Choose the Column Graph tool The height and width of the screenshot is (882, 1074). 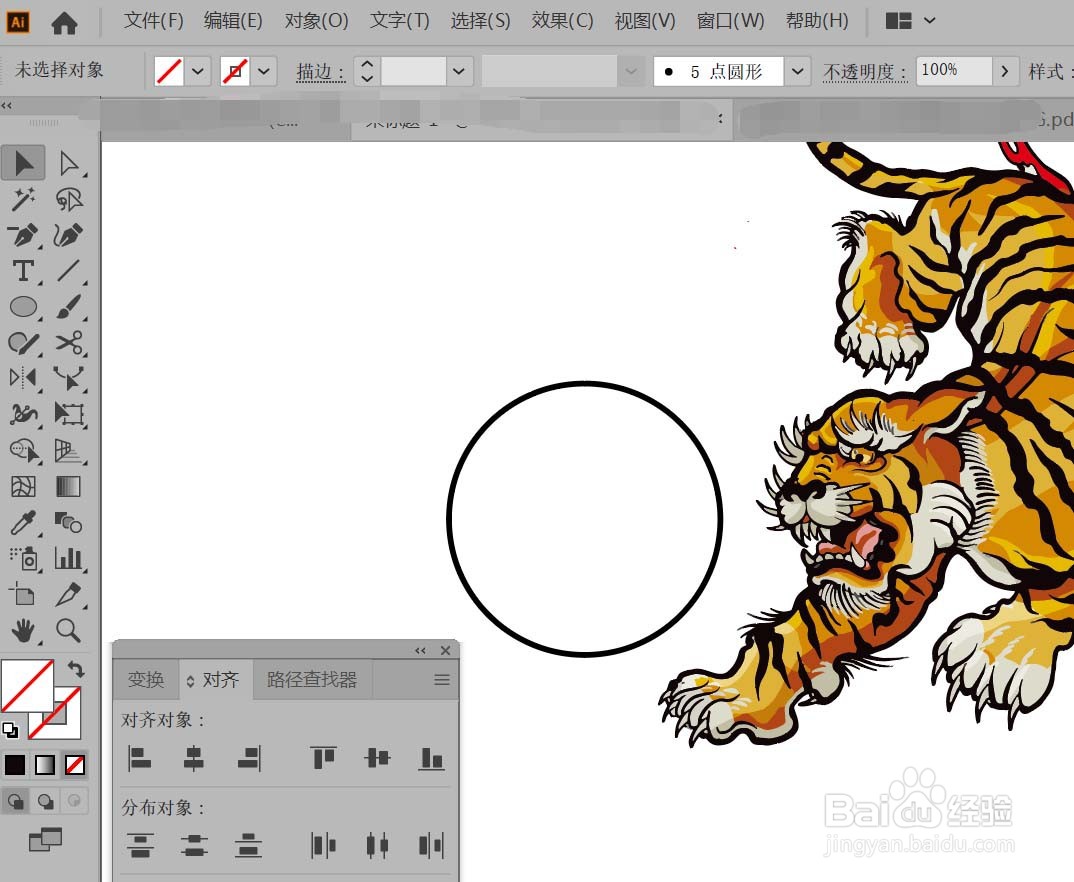68,558
